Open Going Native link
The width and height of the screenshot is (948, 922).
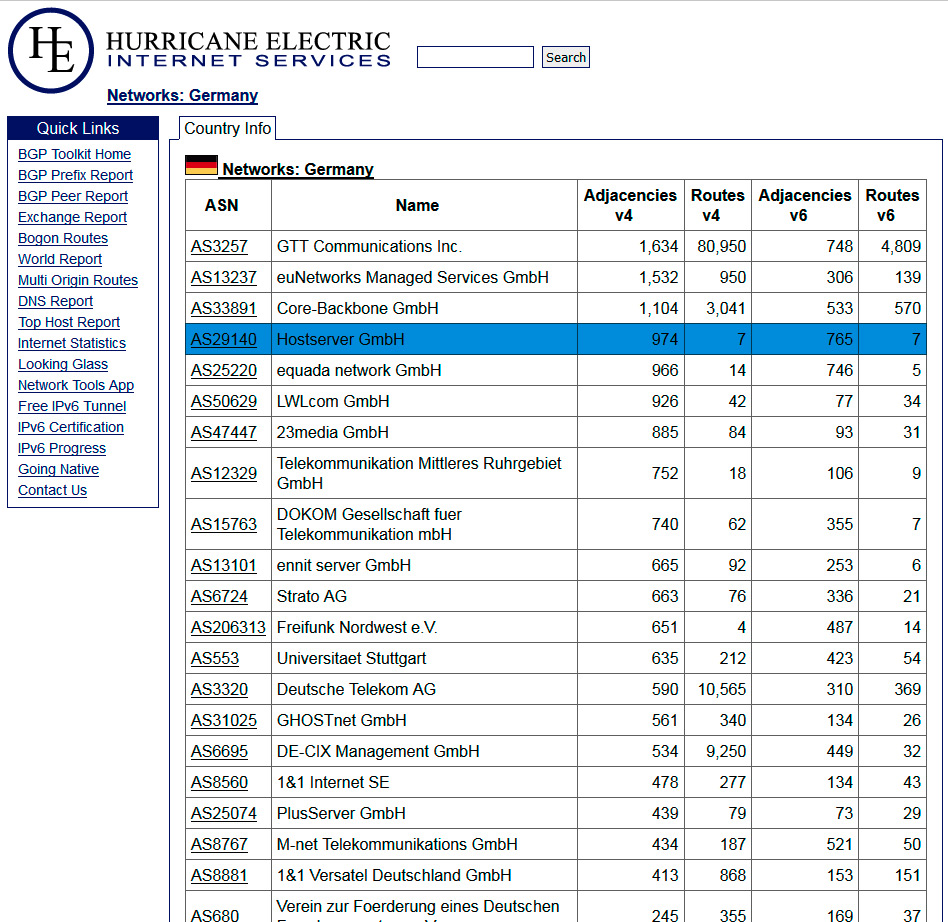click(59, 469)
